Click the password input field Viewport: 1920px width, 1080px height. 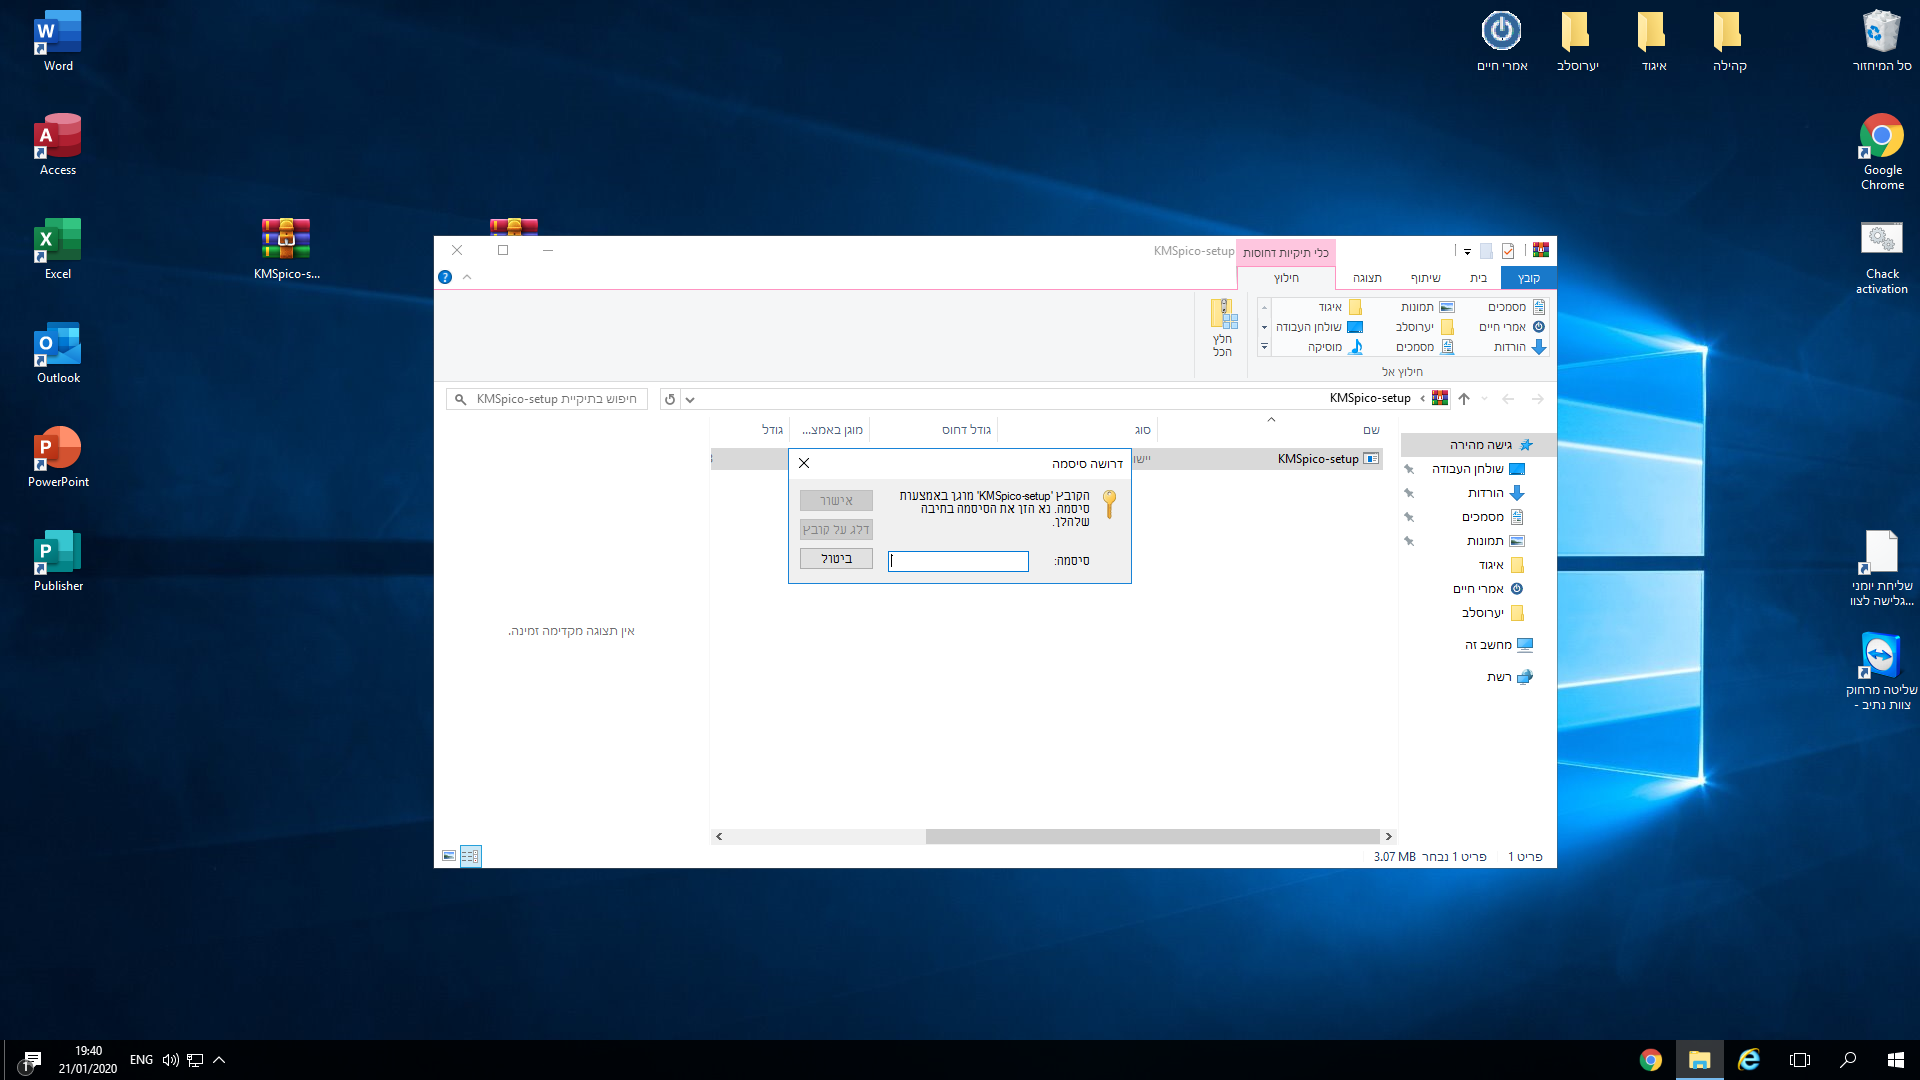point(958,561)
